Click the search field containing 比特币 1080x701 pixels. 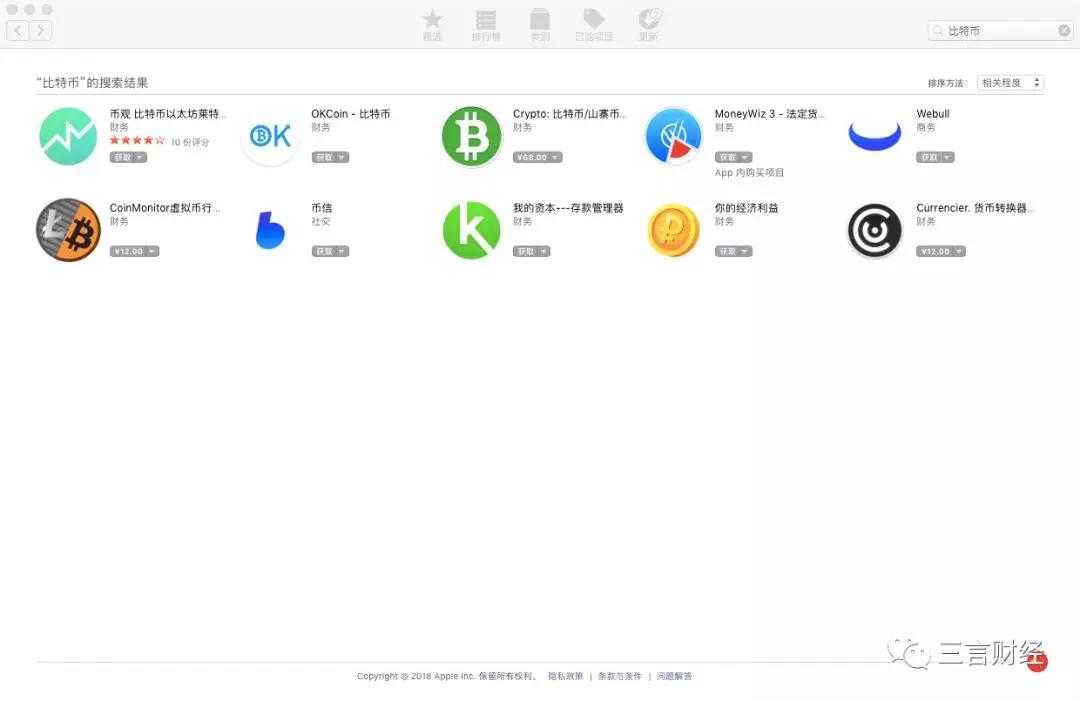[x=1000, y=30]
